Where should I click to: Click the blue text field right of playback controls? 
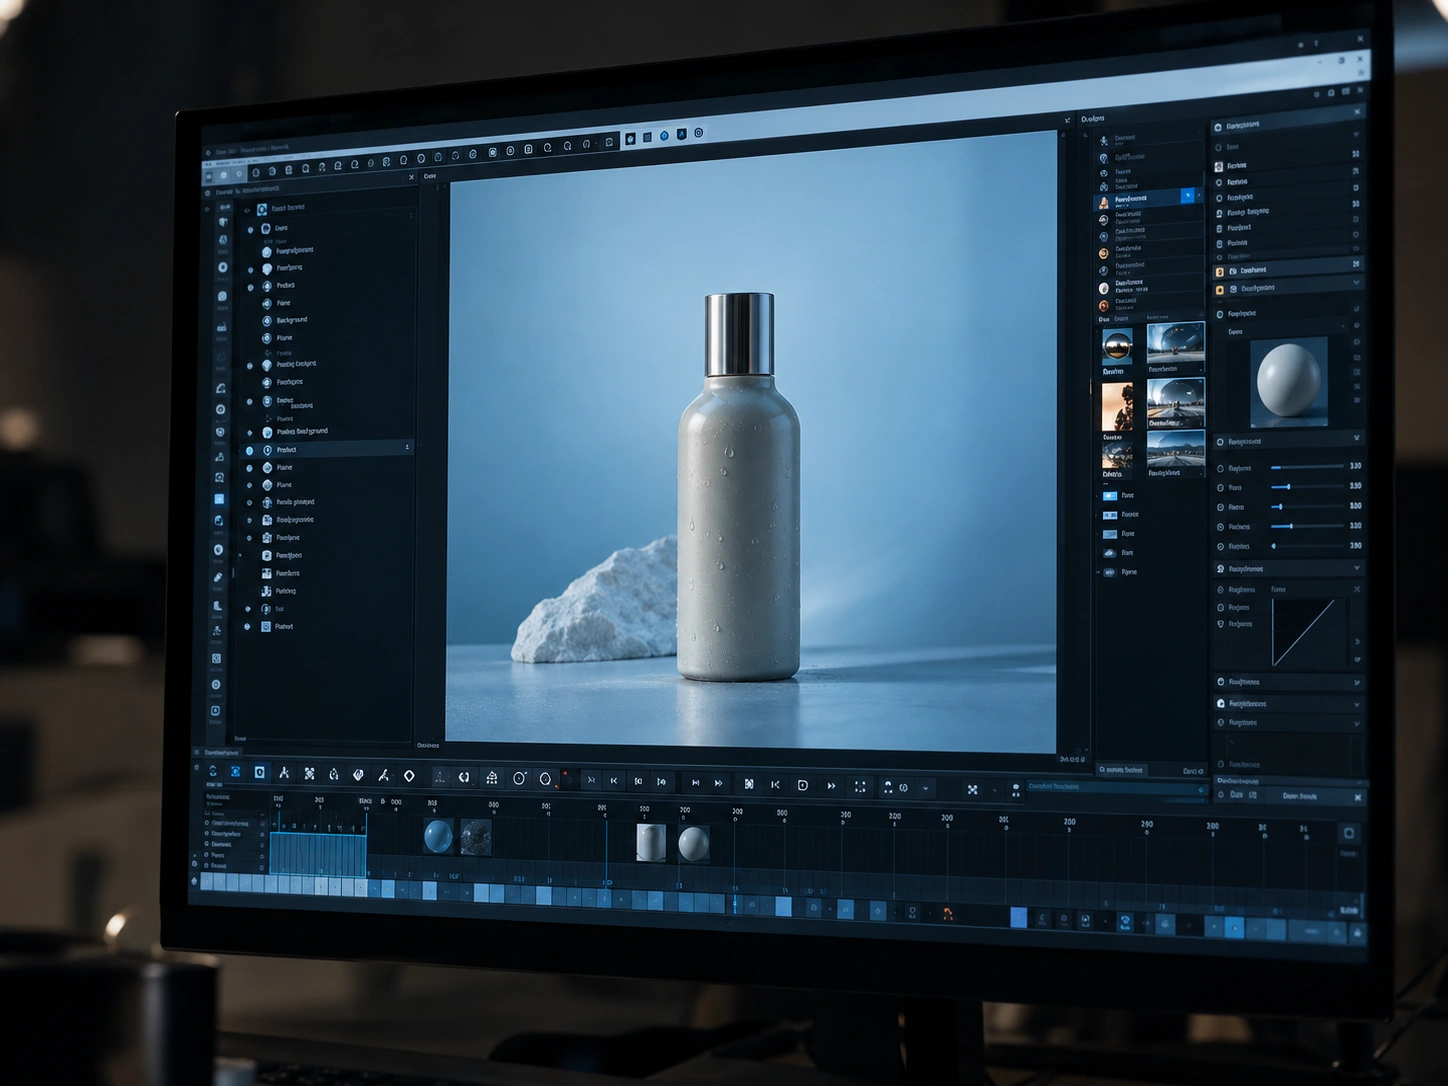point(1116,788)
